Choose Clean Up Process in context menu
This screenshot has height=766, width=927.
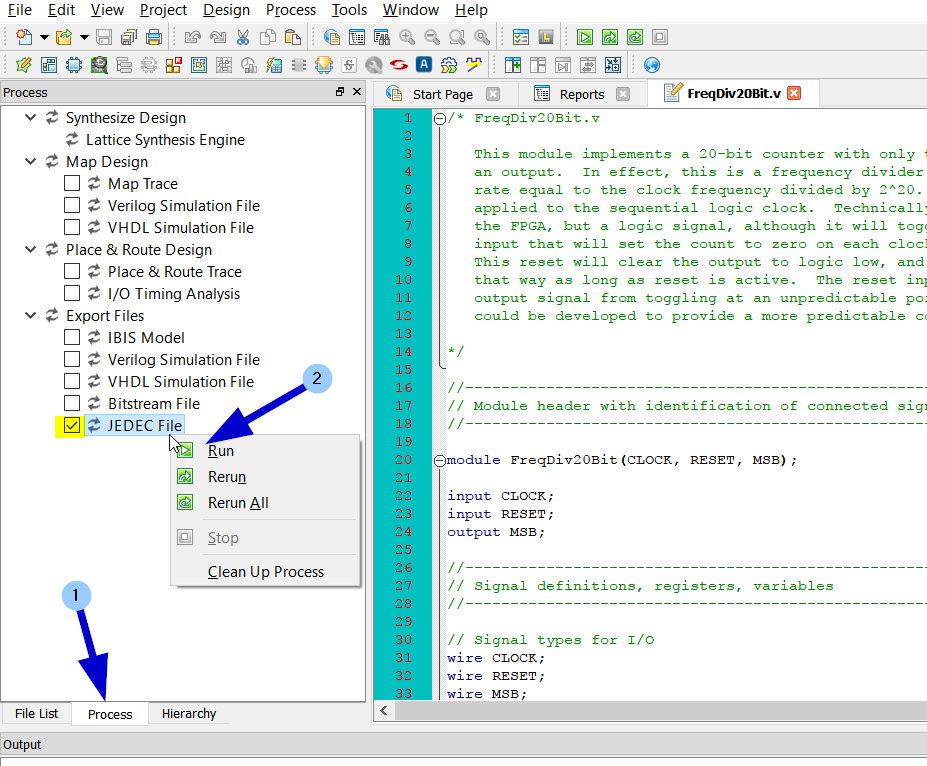pos(265,572)
